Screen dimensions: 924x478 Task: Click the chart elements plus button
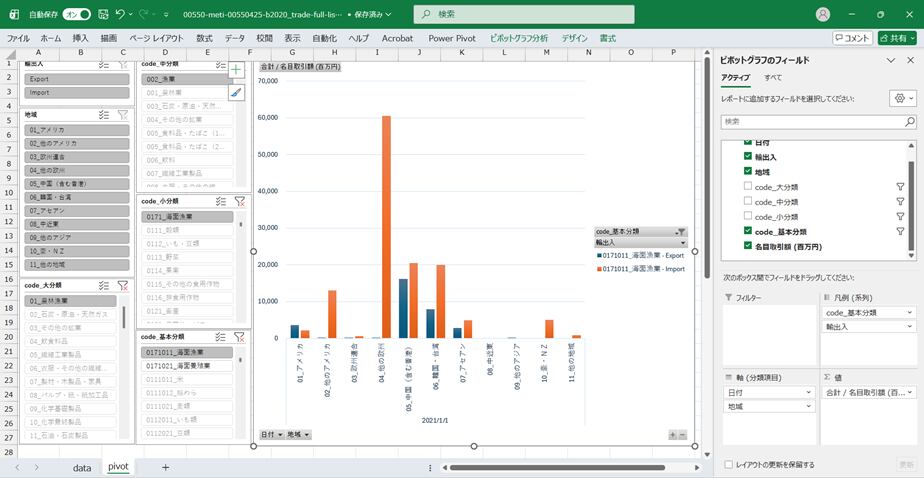point(236,70)
